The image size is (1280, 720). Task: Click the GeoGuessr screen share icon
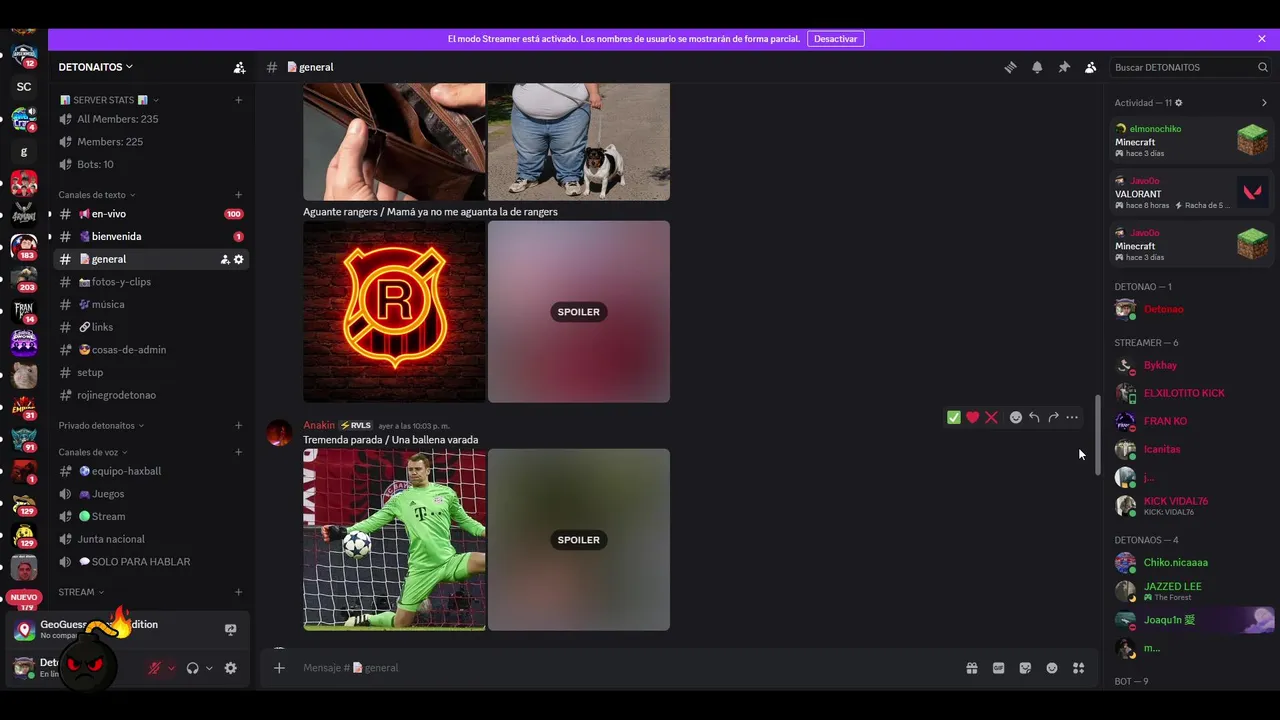click(231, 630)
